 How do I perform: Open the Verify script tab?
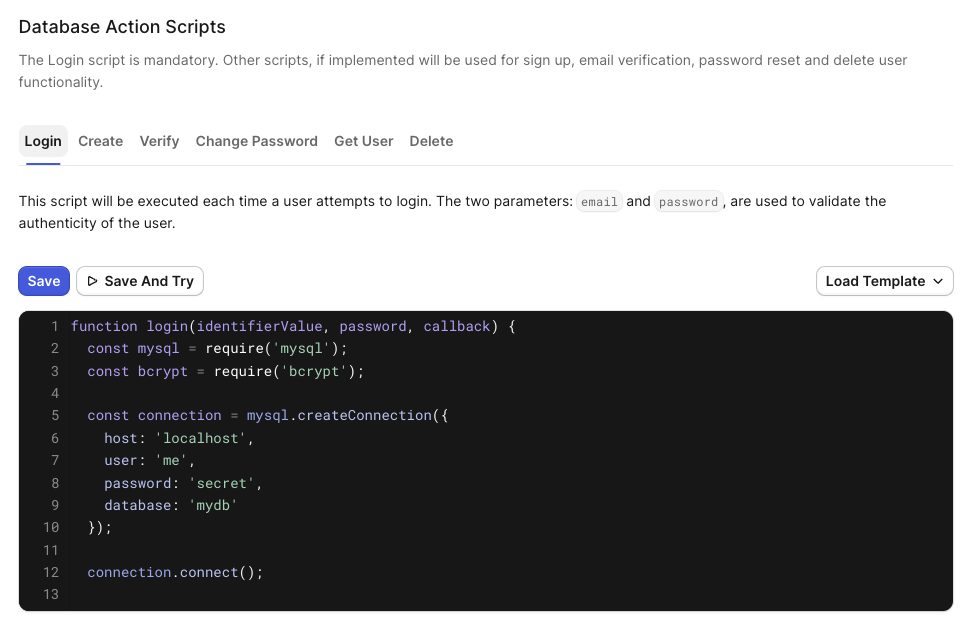point(159,141)
